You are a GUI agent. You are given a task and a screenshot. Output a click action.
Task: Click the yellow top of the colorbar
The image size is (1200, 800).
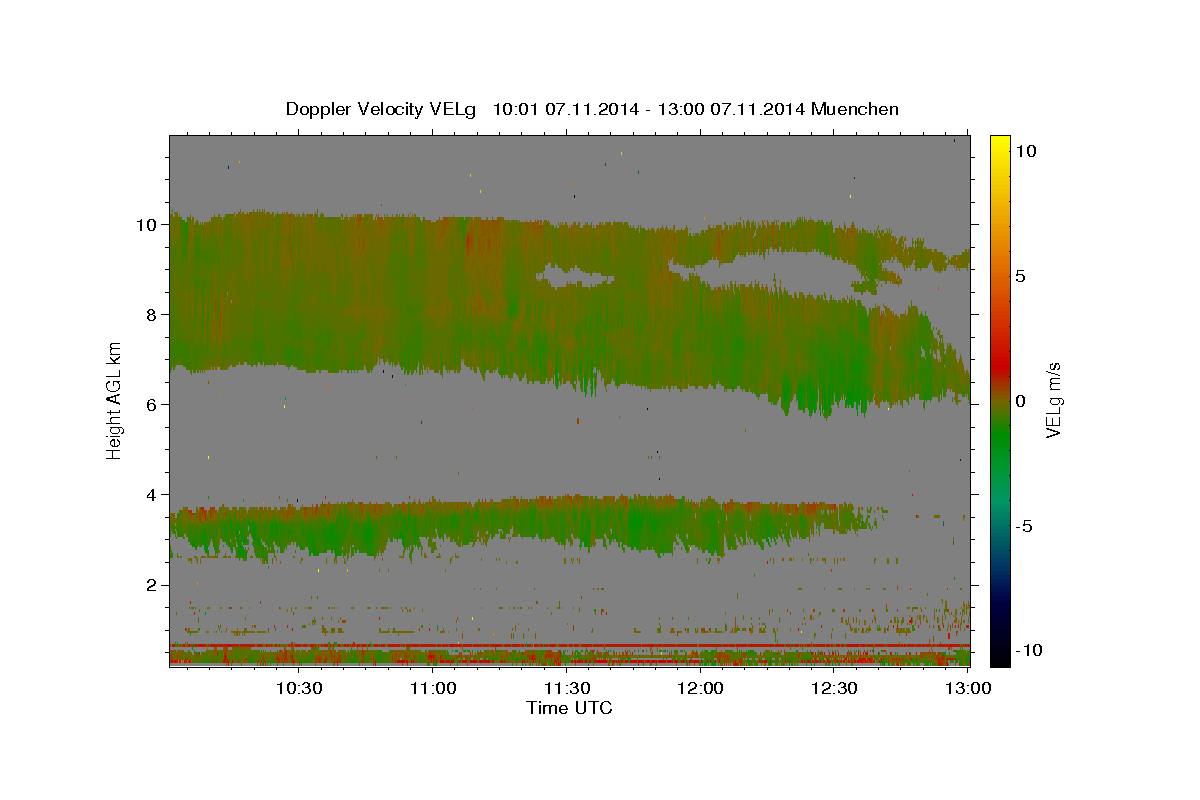tap(1000, 143)
